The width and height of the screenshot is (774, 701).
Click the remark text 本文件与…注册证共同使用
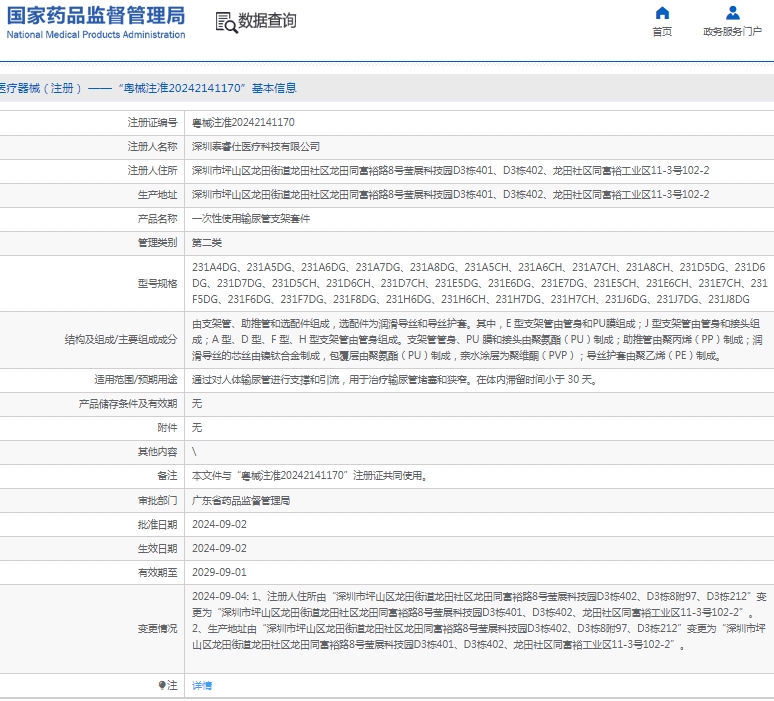310,475
